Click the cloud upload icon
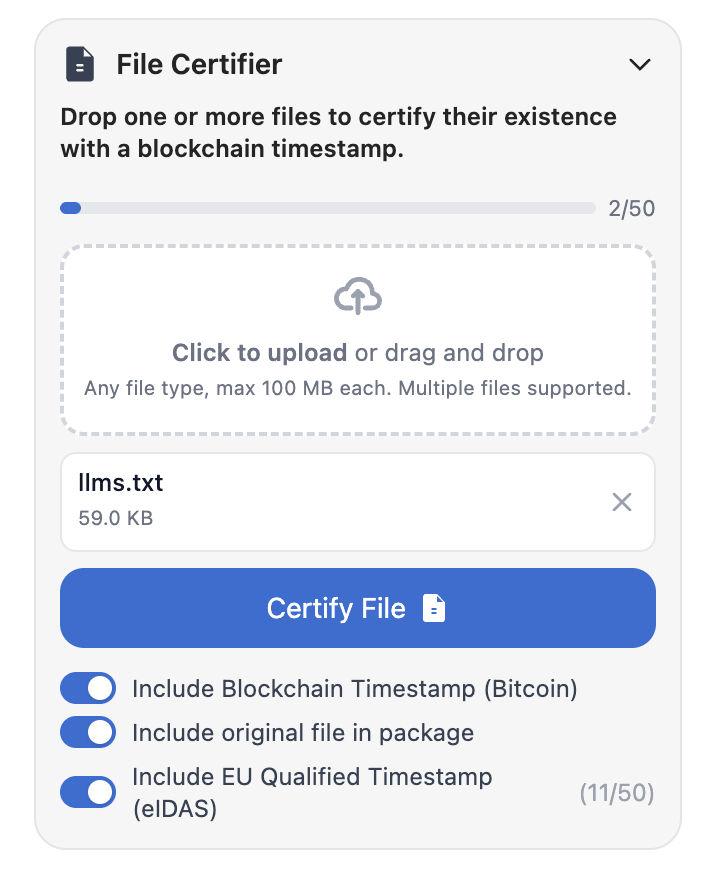Screen dimensions: 710x872 point(357,295)
